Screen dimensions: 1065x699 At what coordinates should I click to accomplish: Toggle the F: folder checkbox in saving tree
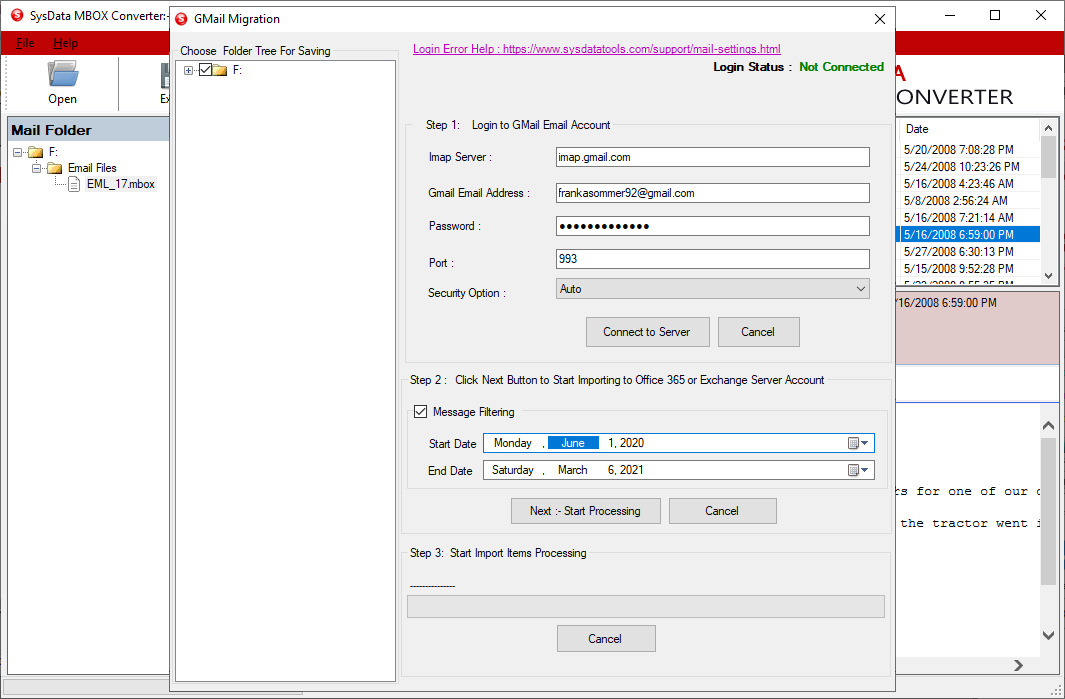point(205,69)
